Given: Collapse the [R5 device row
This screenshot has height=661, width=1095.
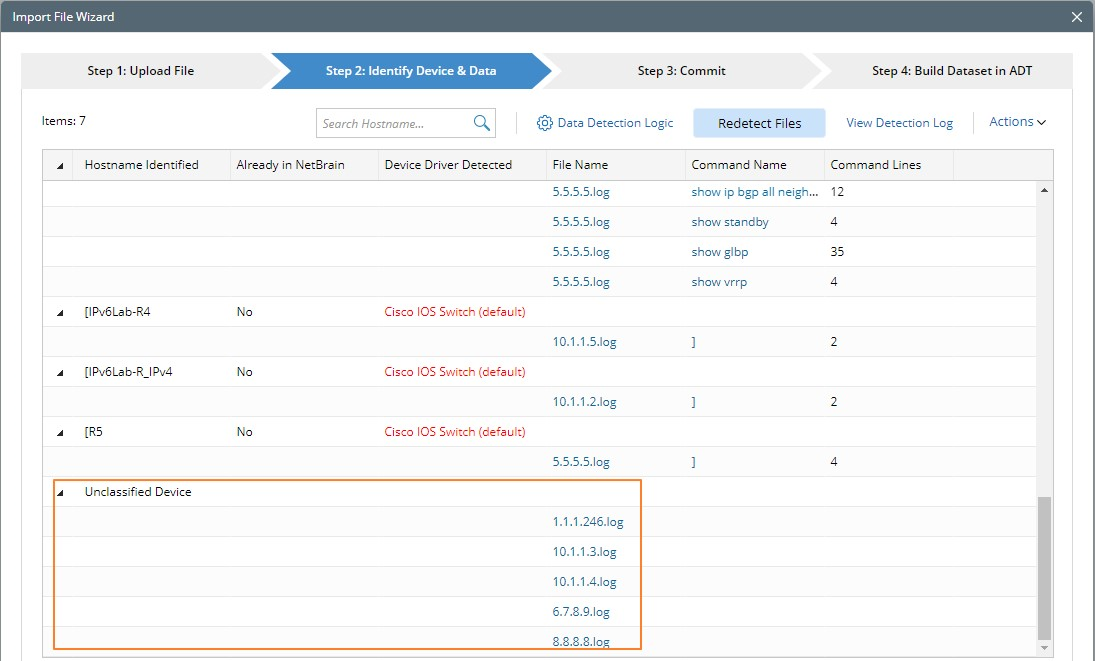Looking at the screenshot, I should [60, 432].
